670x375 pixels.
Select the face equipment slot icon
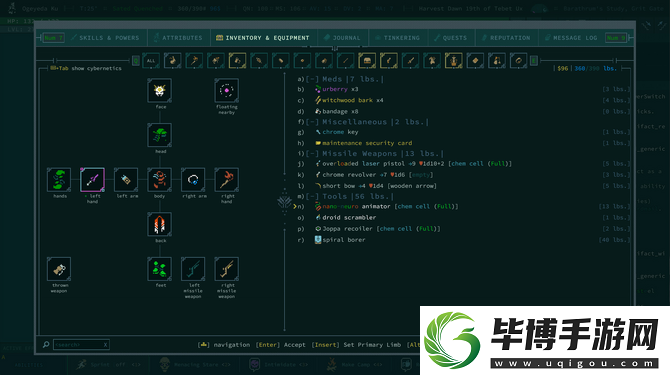click(x=159, y=91)
